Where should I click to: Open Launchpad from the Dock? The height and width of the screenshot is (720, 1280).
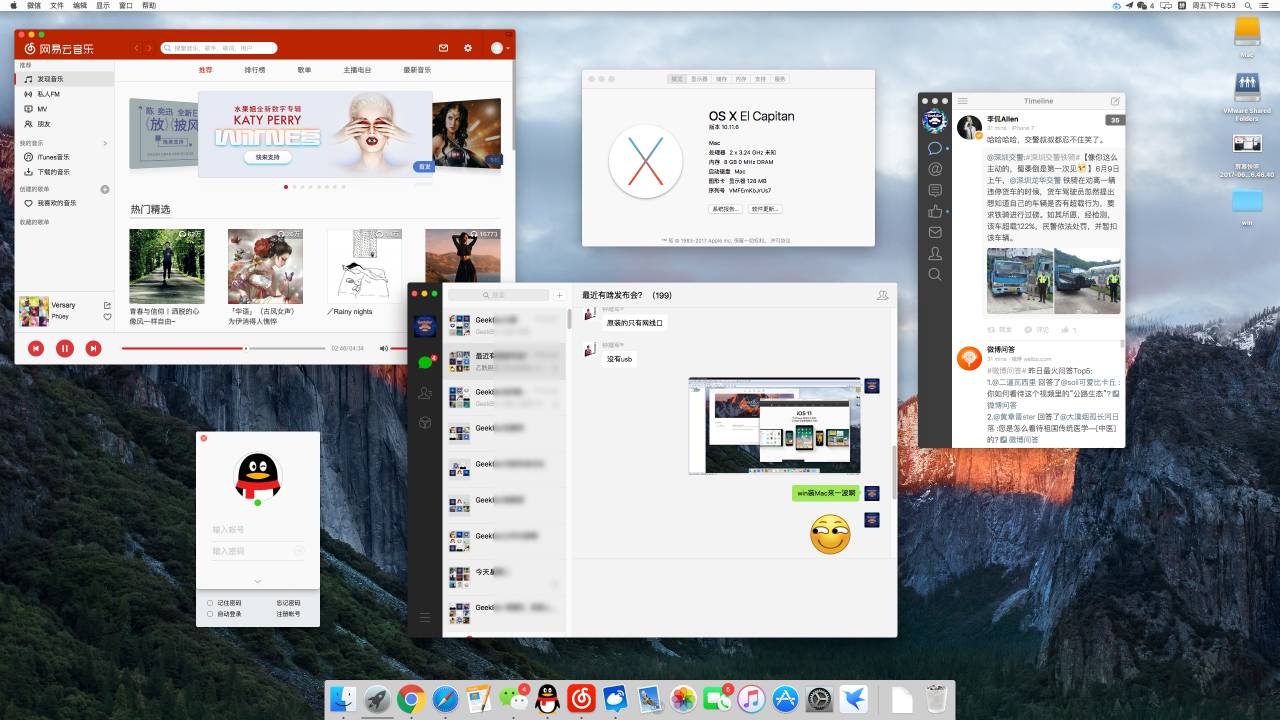(377, 698)
